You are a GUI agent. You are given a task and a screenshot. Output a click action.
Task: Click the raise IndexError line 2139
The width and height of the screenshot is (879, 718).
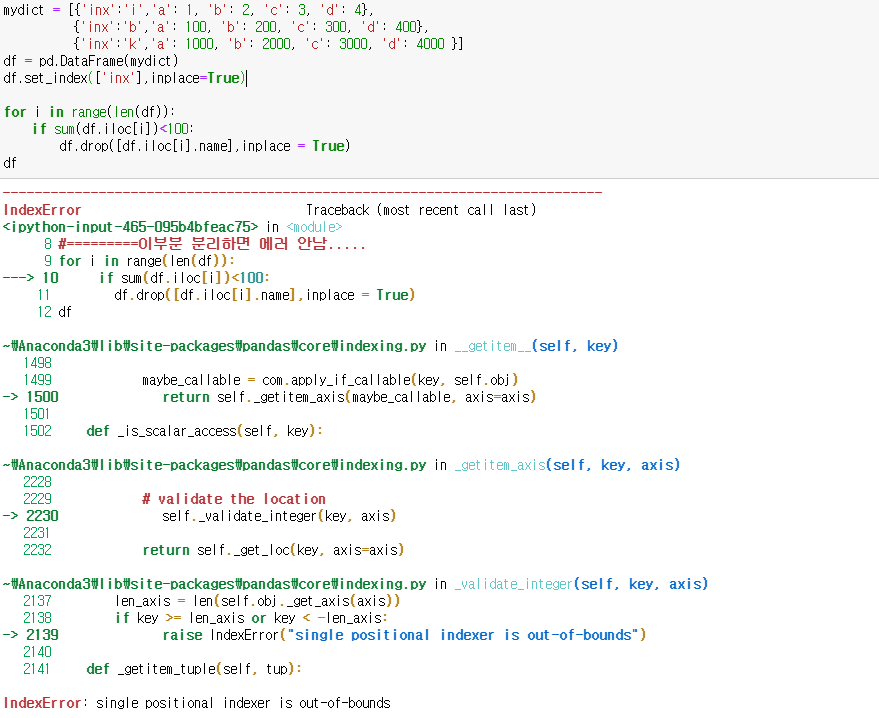[404, 635]
